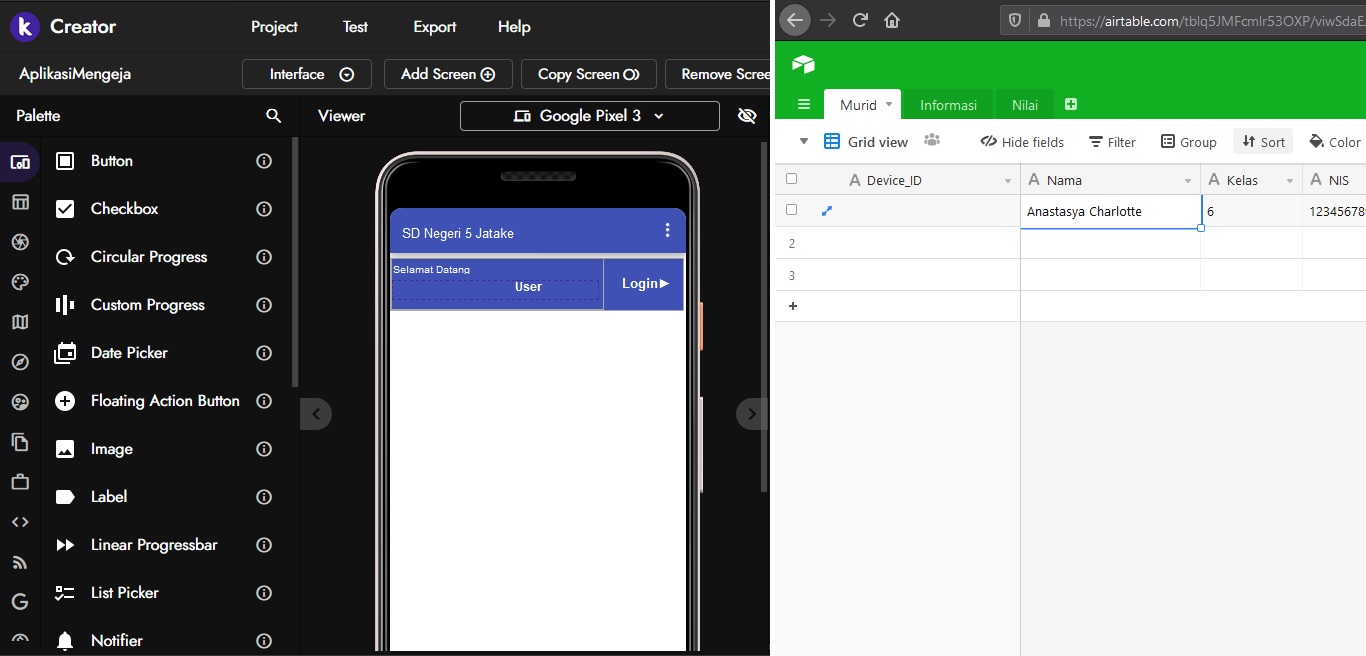Open the palette category with aperture icon

click(x=20, y=242)
